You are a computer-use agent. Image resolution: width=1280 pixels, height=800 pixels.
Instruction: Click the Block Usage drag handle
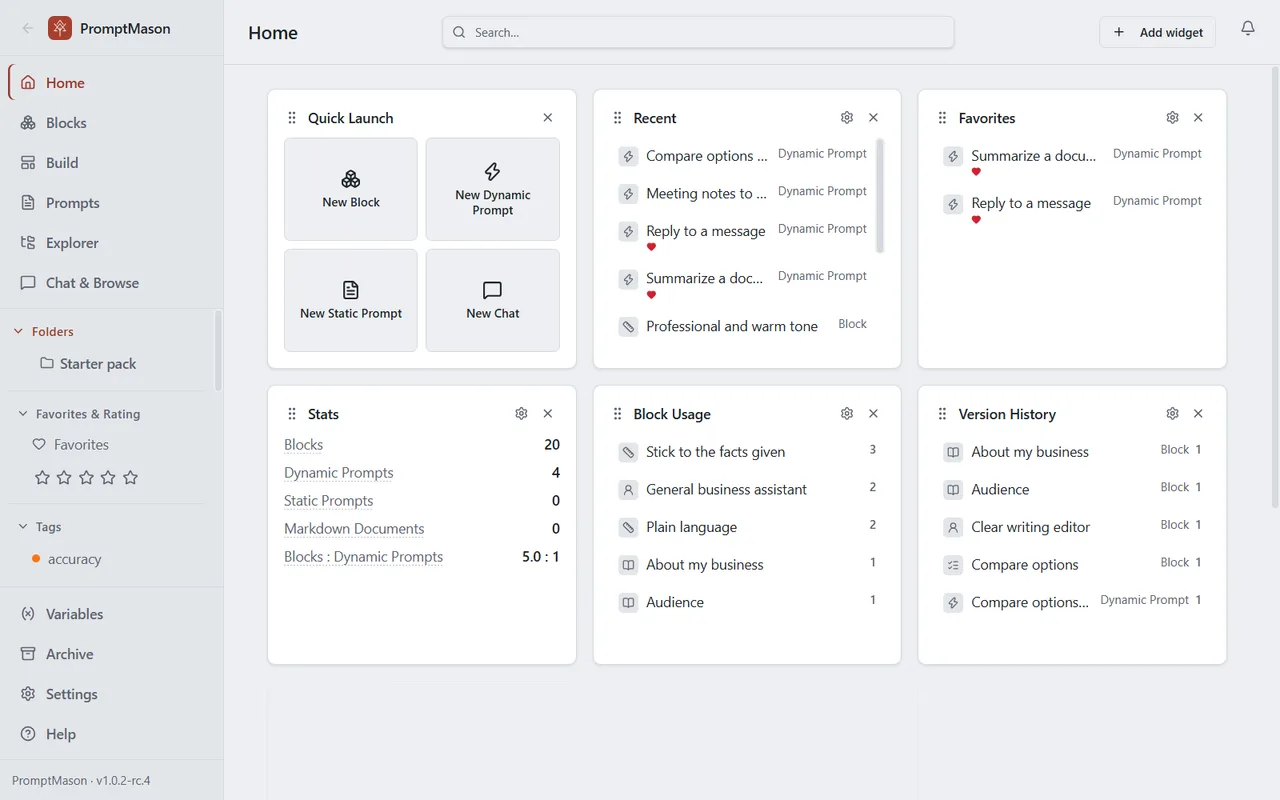pyautogui.click(x=618, y=414)
